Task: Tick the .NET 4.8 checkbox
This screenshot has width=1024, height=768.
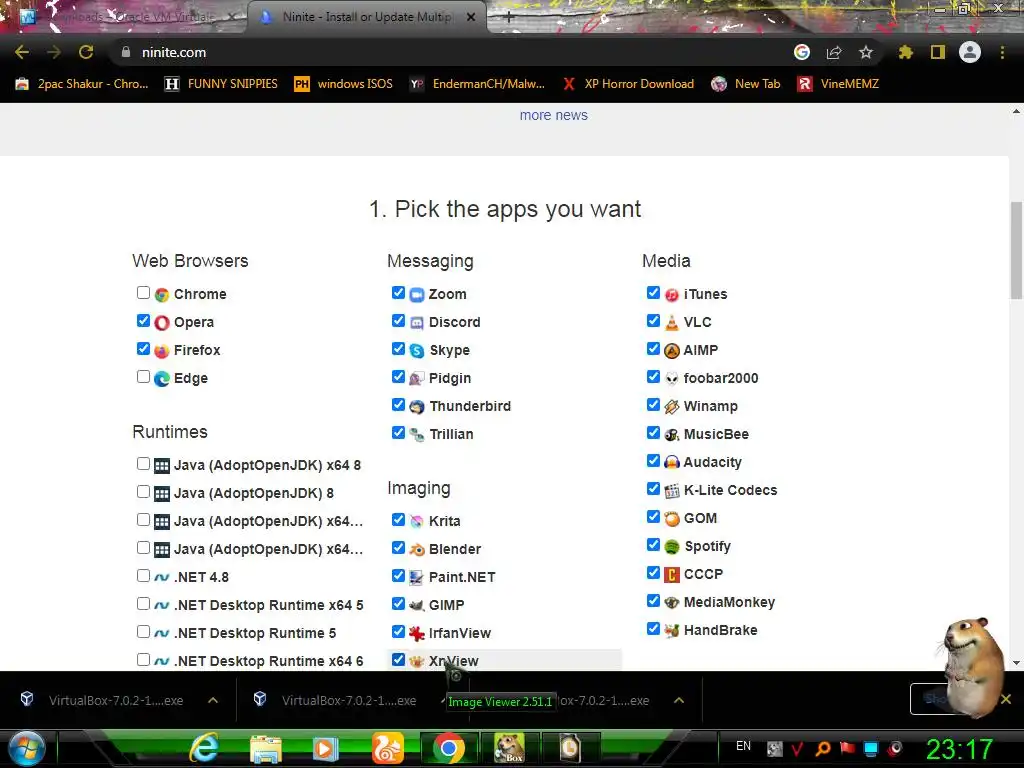Action: click(143, 576)
